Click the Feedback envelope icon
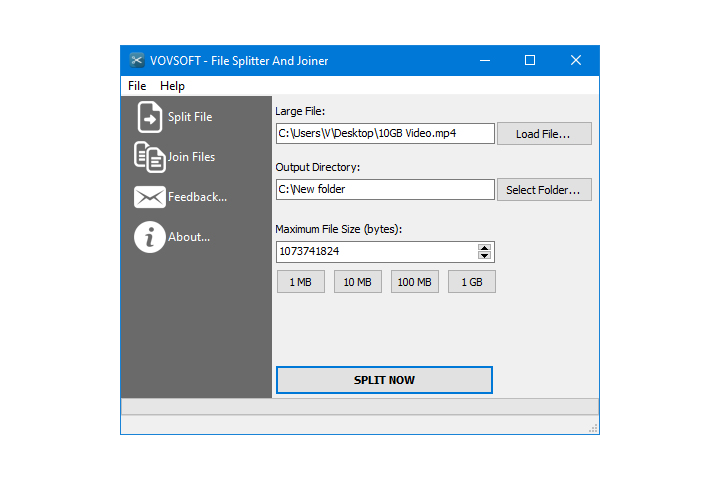 149,197
